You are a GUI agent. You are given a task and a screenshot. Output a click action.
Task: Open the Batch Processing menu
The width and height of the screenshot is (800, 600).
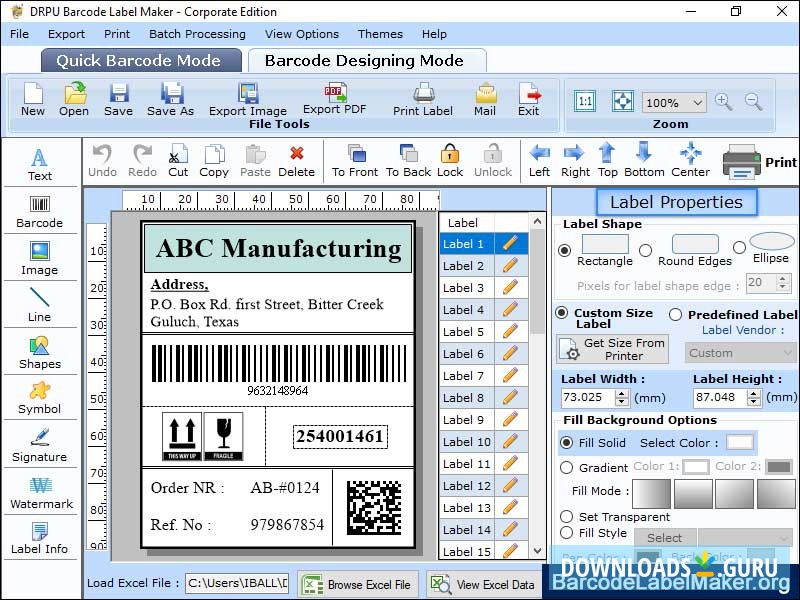197,34
